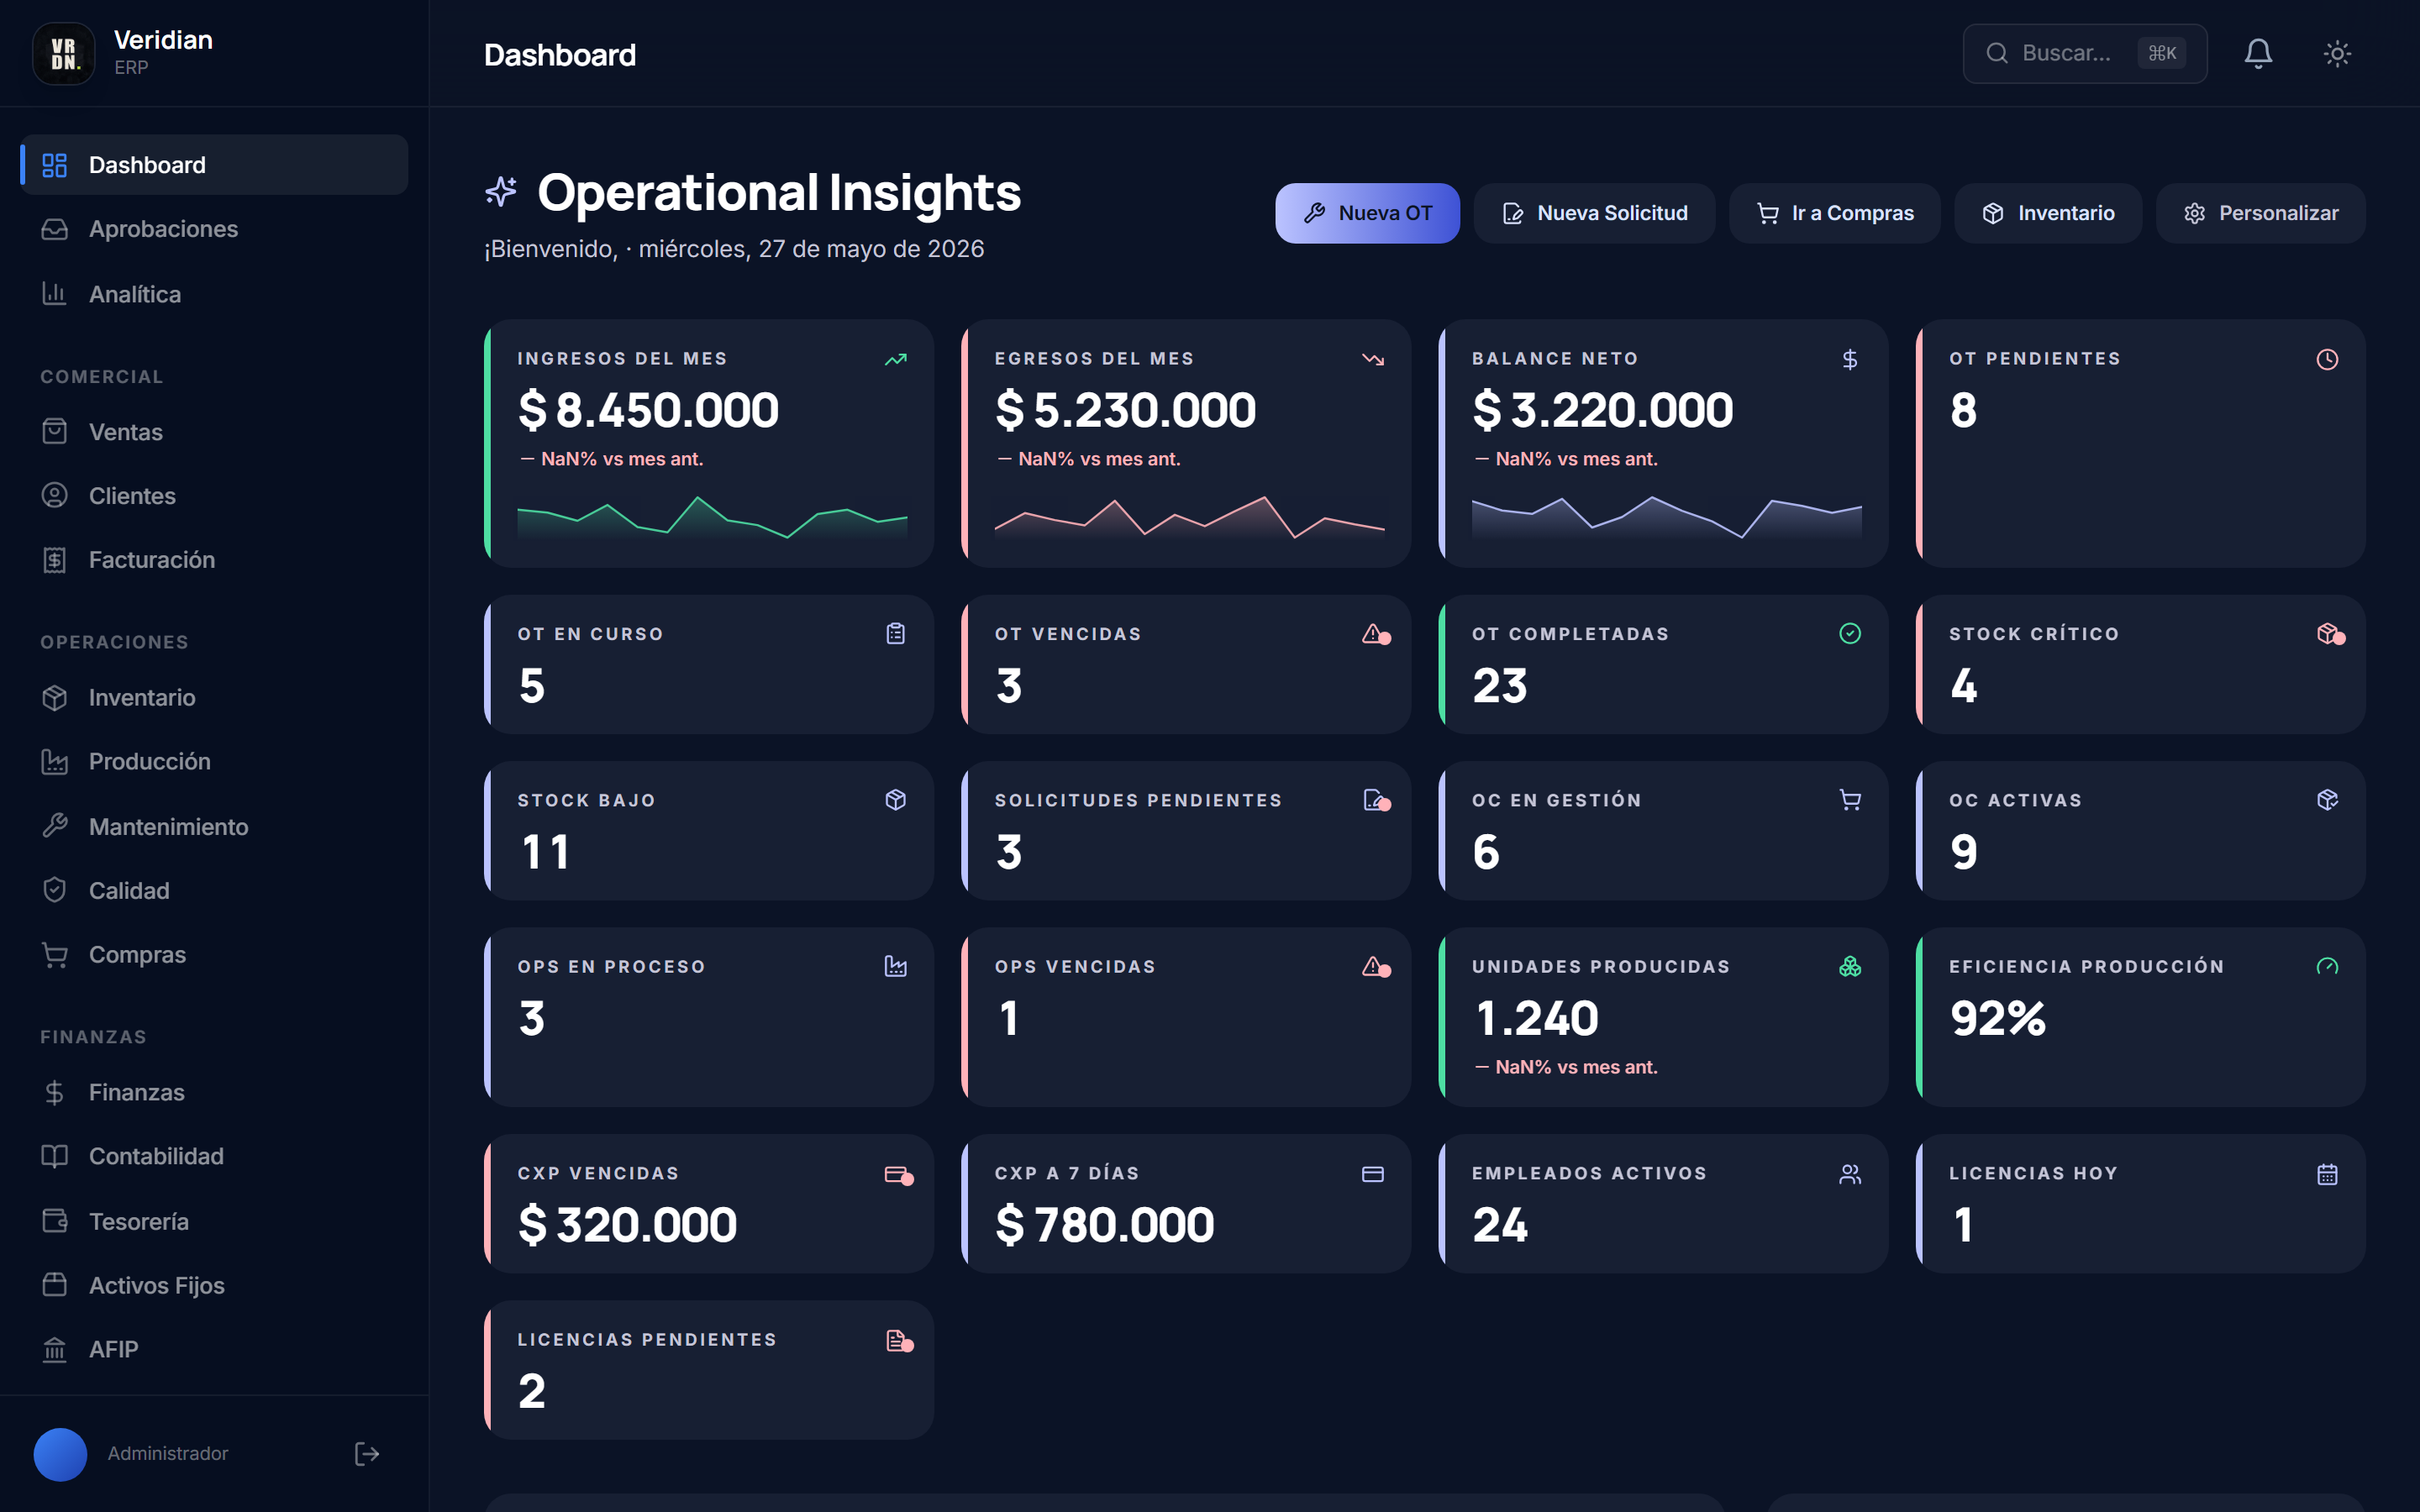
Task: Click trending-up icon on Ingresos del Mes
Action: (x=896, y=359)
